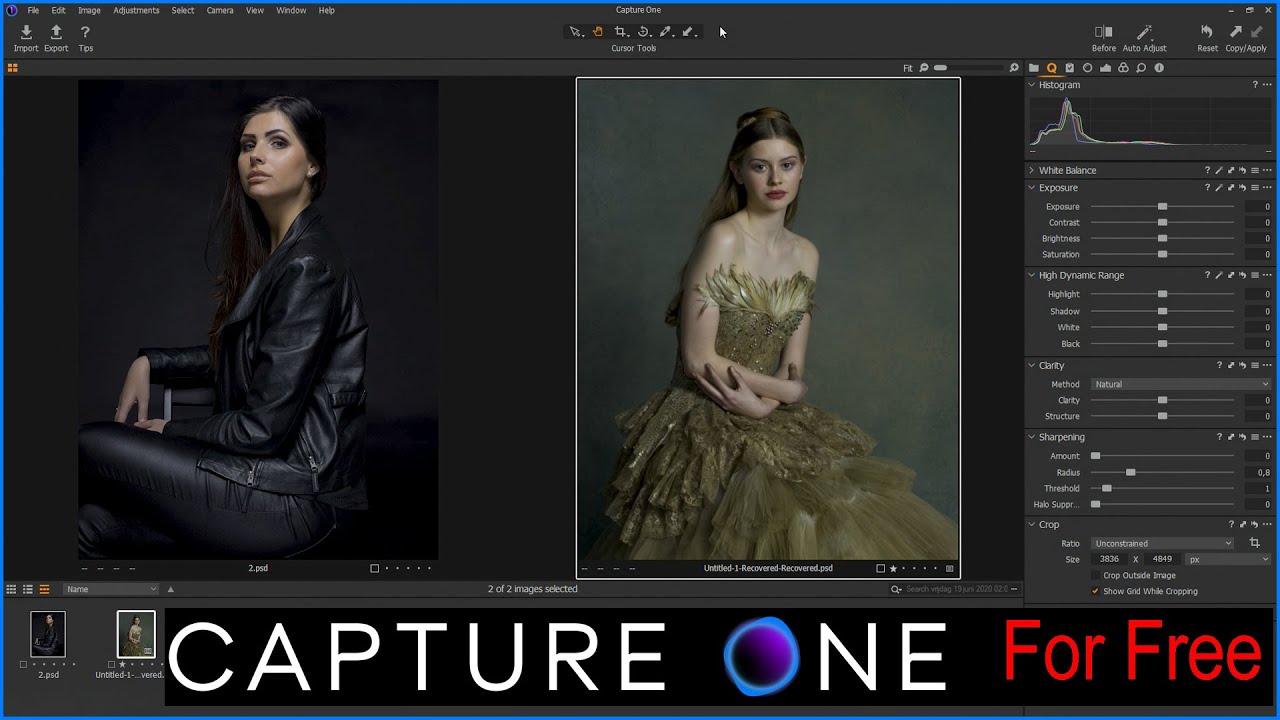Open the Library folder tool tab
The width and height of the screenshot is (1280, 720).
click(1034, 68)
